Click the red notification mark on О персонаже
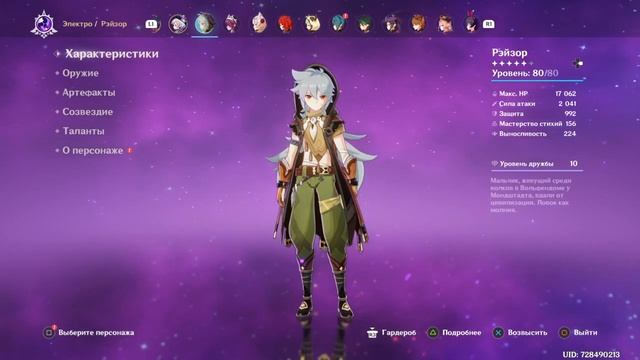The image size is (640, 360). click(x=129, y=150)
